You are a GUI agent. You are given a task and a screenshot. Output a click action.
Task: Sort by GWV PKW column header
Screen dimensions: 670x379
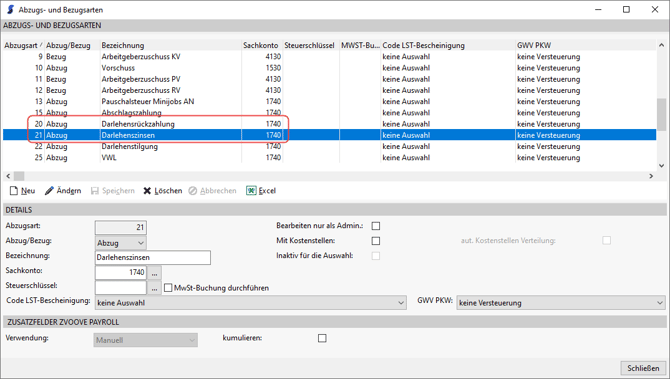pos(585,45)
